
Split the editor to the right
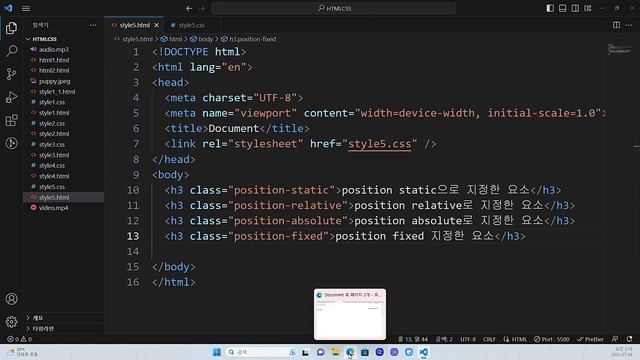[x=616, y=25]
